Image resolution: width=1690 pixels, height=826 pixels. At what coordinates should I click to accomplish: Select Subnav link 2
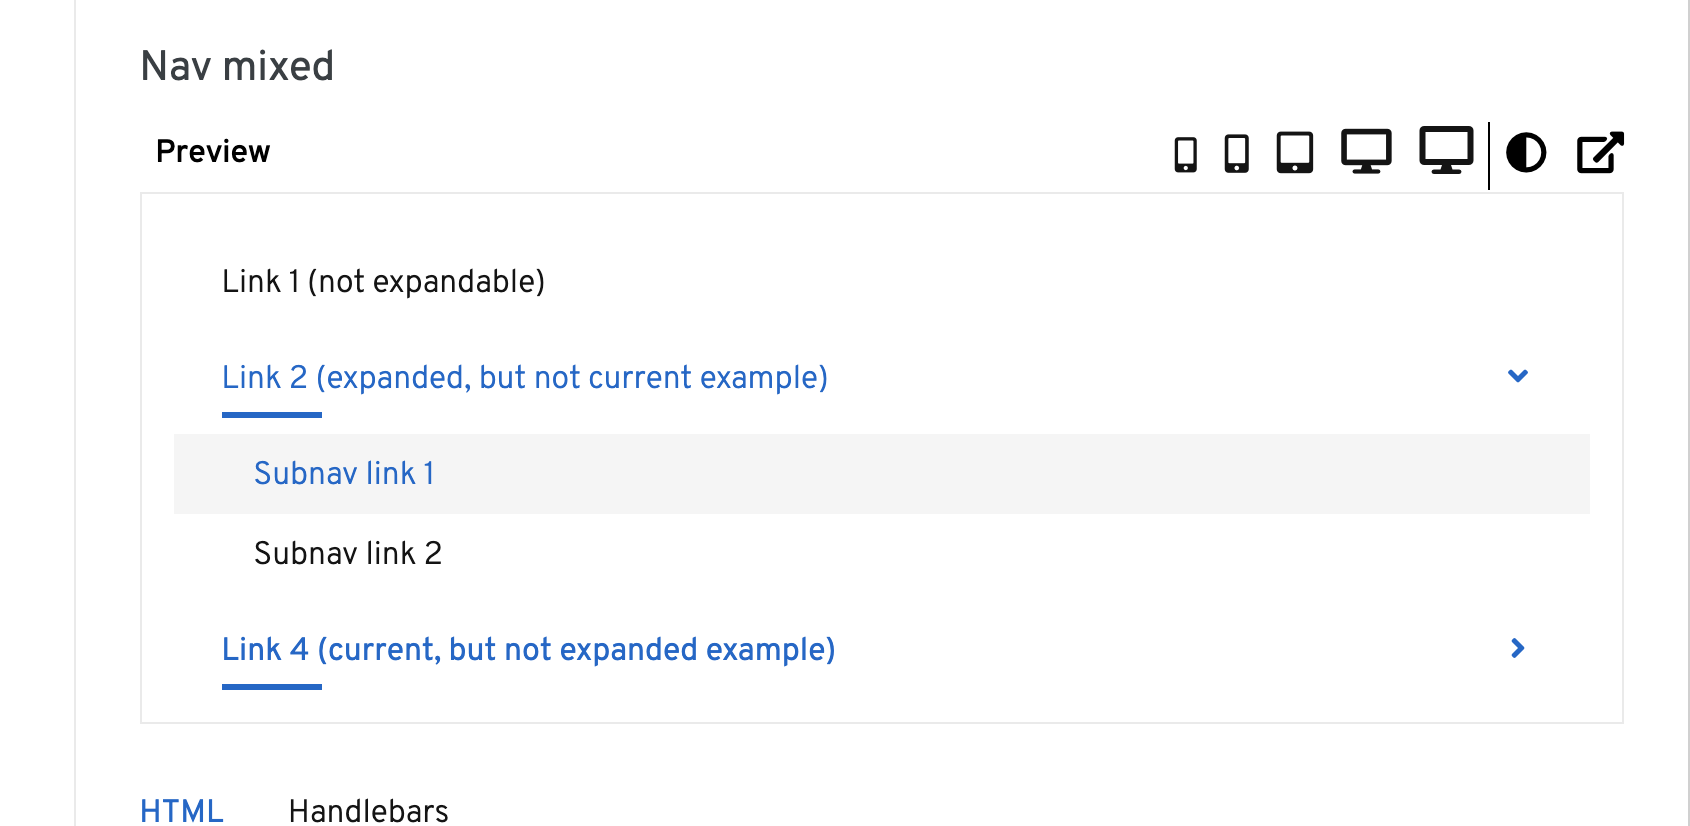tap(349, 553)
